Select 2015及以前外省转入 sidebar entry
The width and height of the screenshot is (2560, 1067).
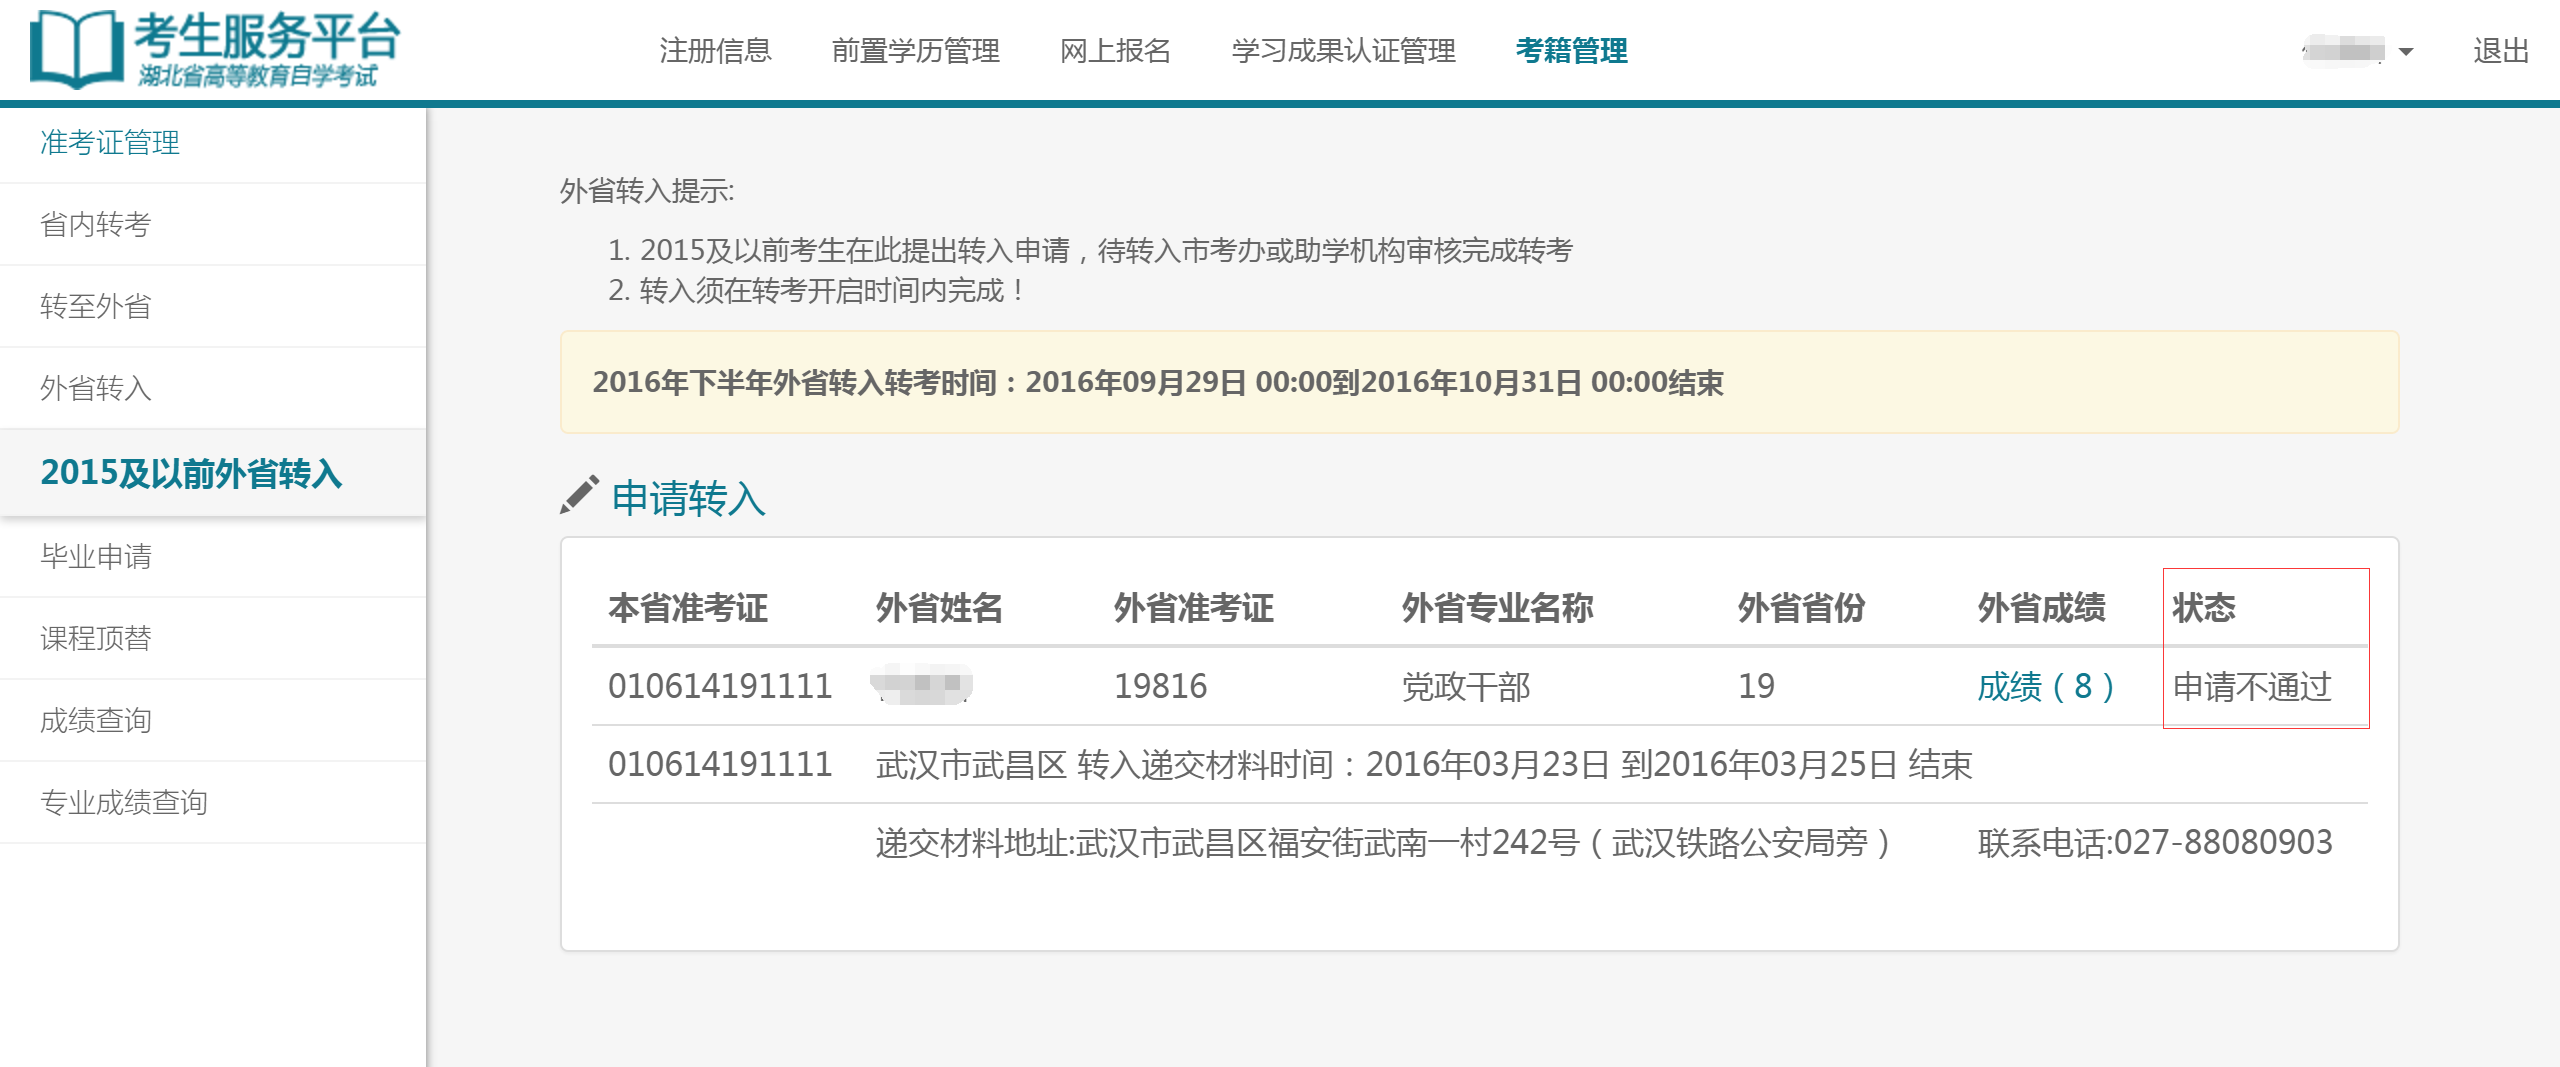coord(191,472)
